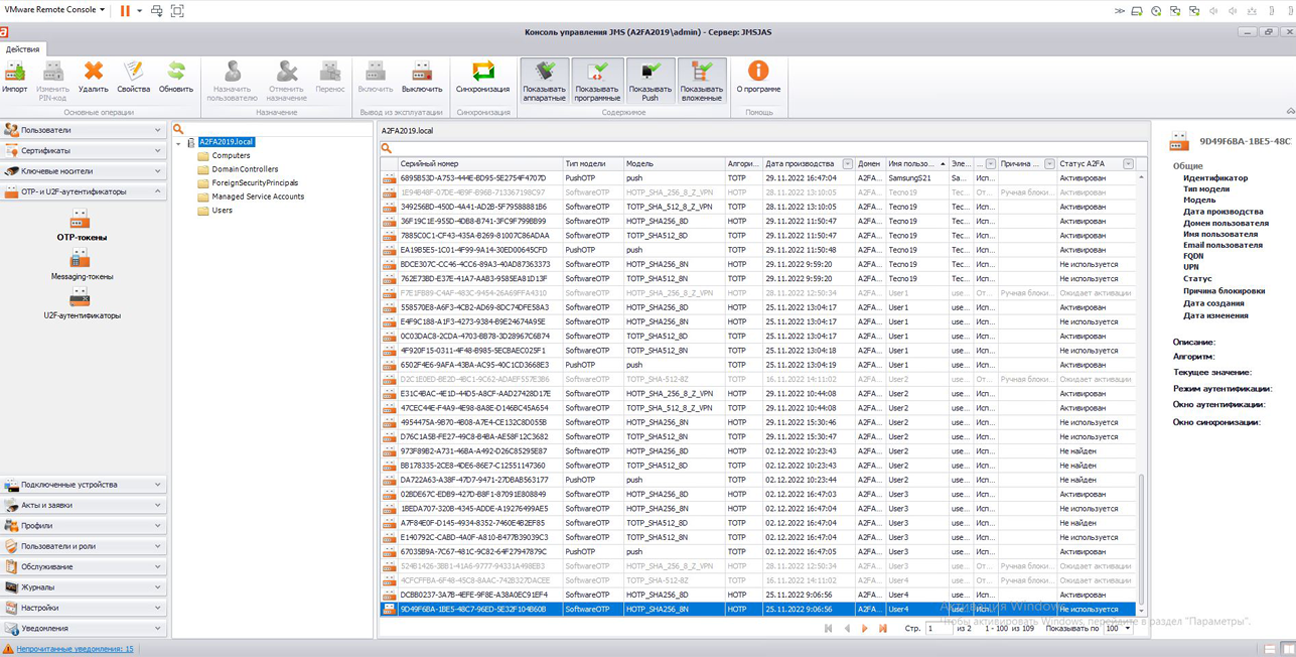Click the VMware CD/DVD drive icon
Viewport: 1296px width, 657px height.
1156,10
